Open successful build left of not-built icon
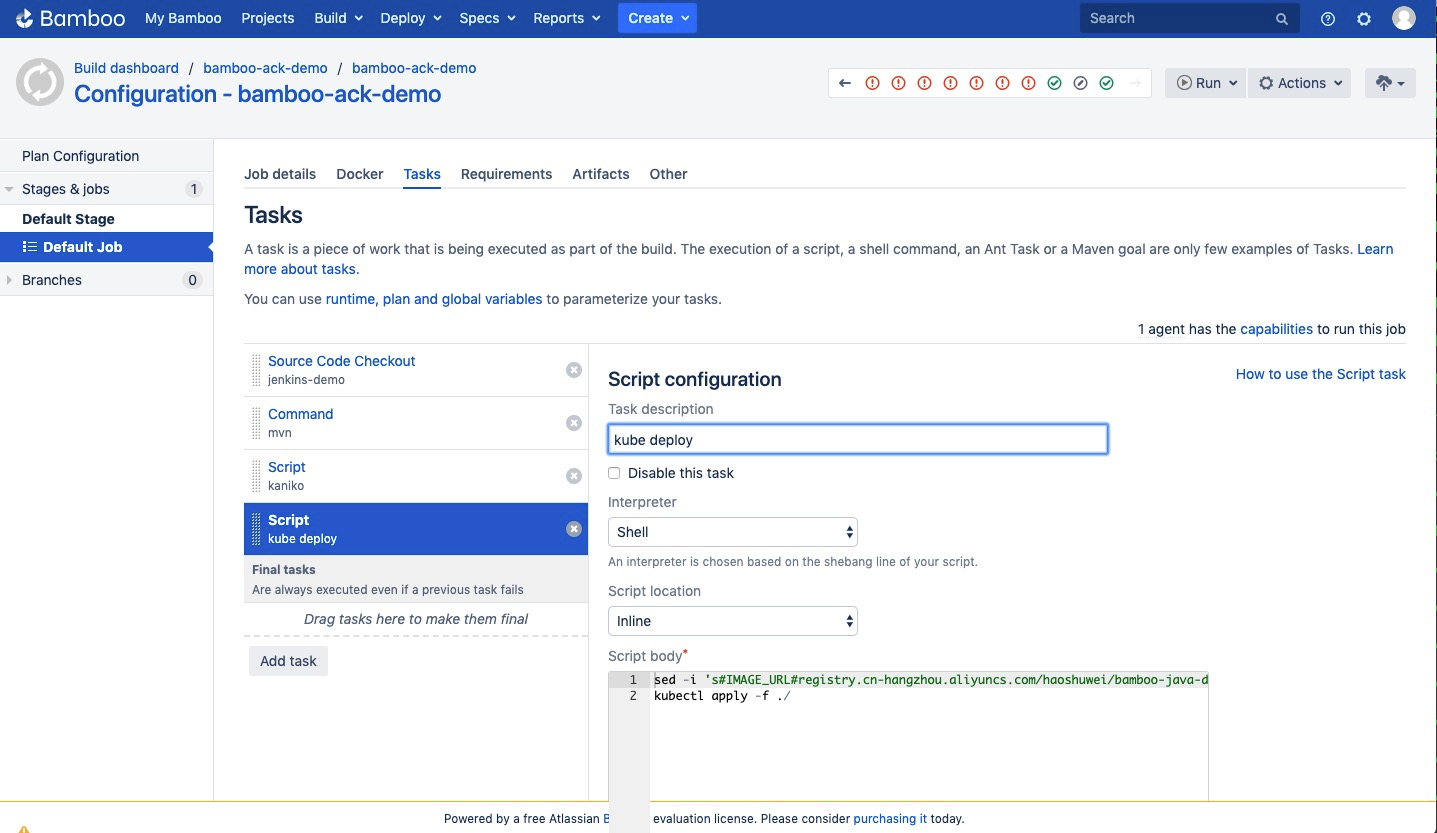 (1054, 83)
